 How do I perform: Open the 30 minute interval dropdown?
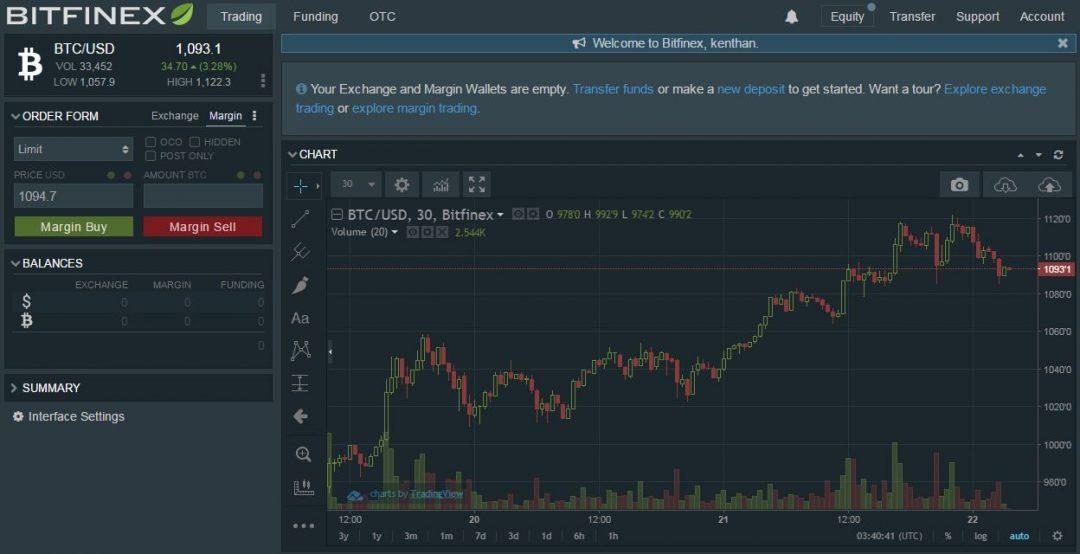[356, 185]
